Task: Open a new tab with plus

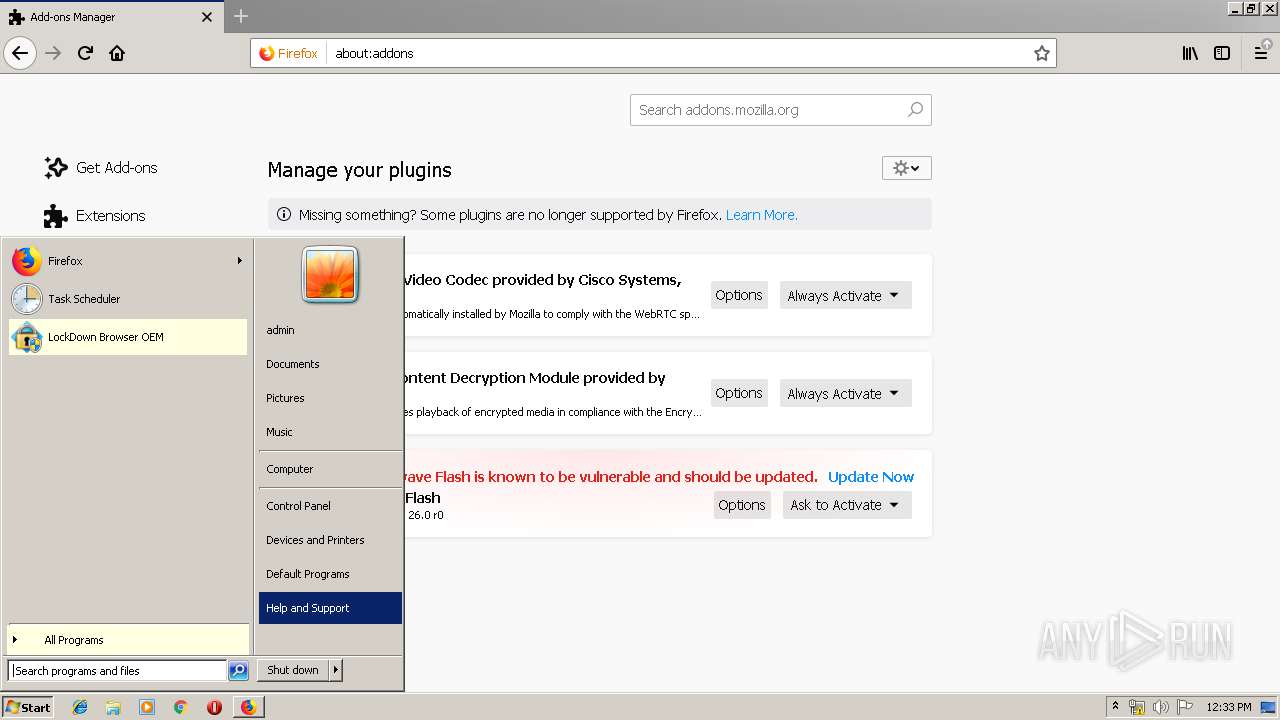Action: point(241,16)
